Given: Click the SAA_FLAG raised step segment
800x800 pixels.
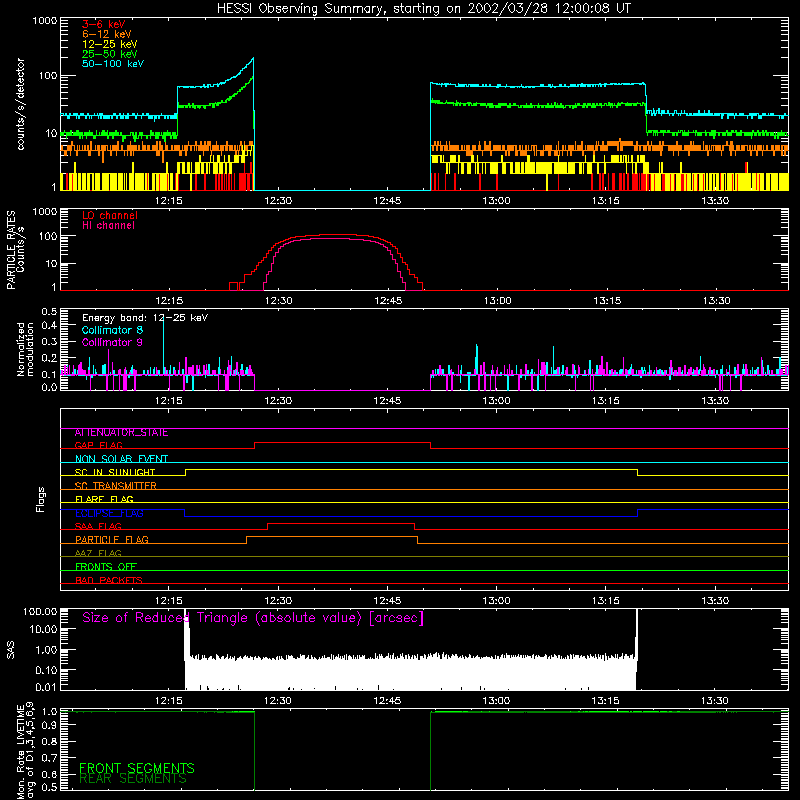Looking at the screenshot, I should click(341, 524).
